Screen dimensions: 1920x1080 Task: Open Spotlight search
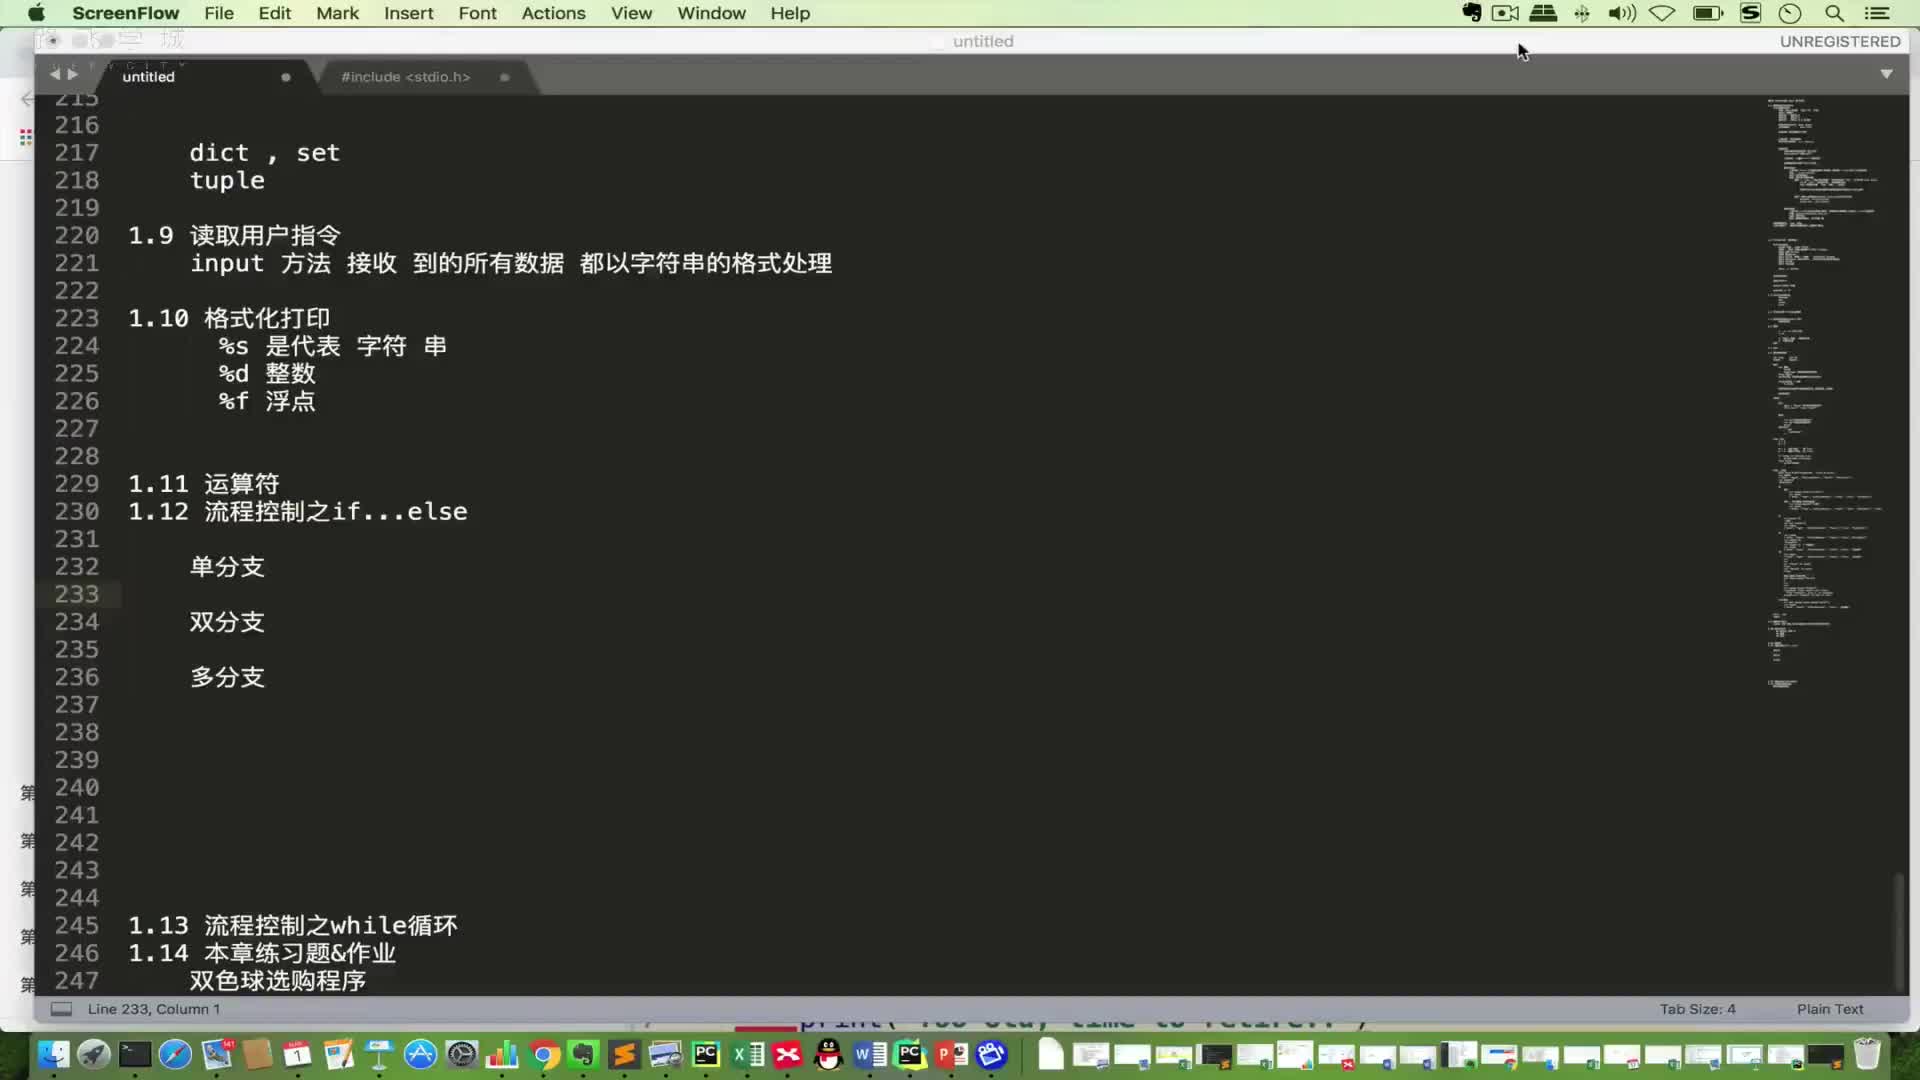coord(1834,13)
